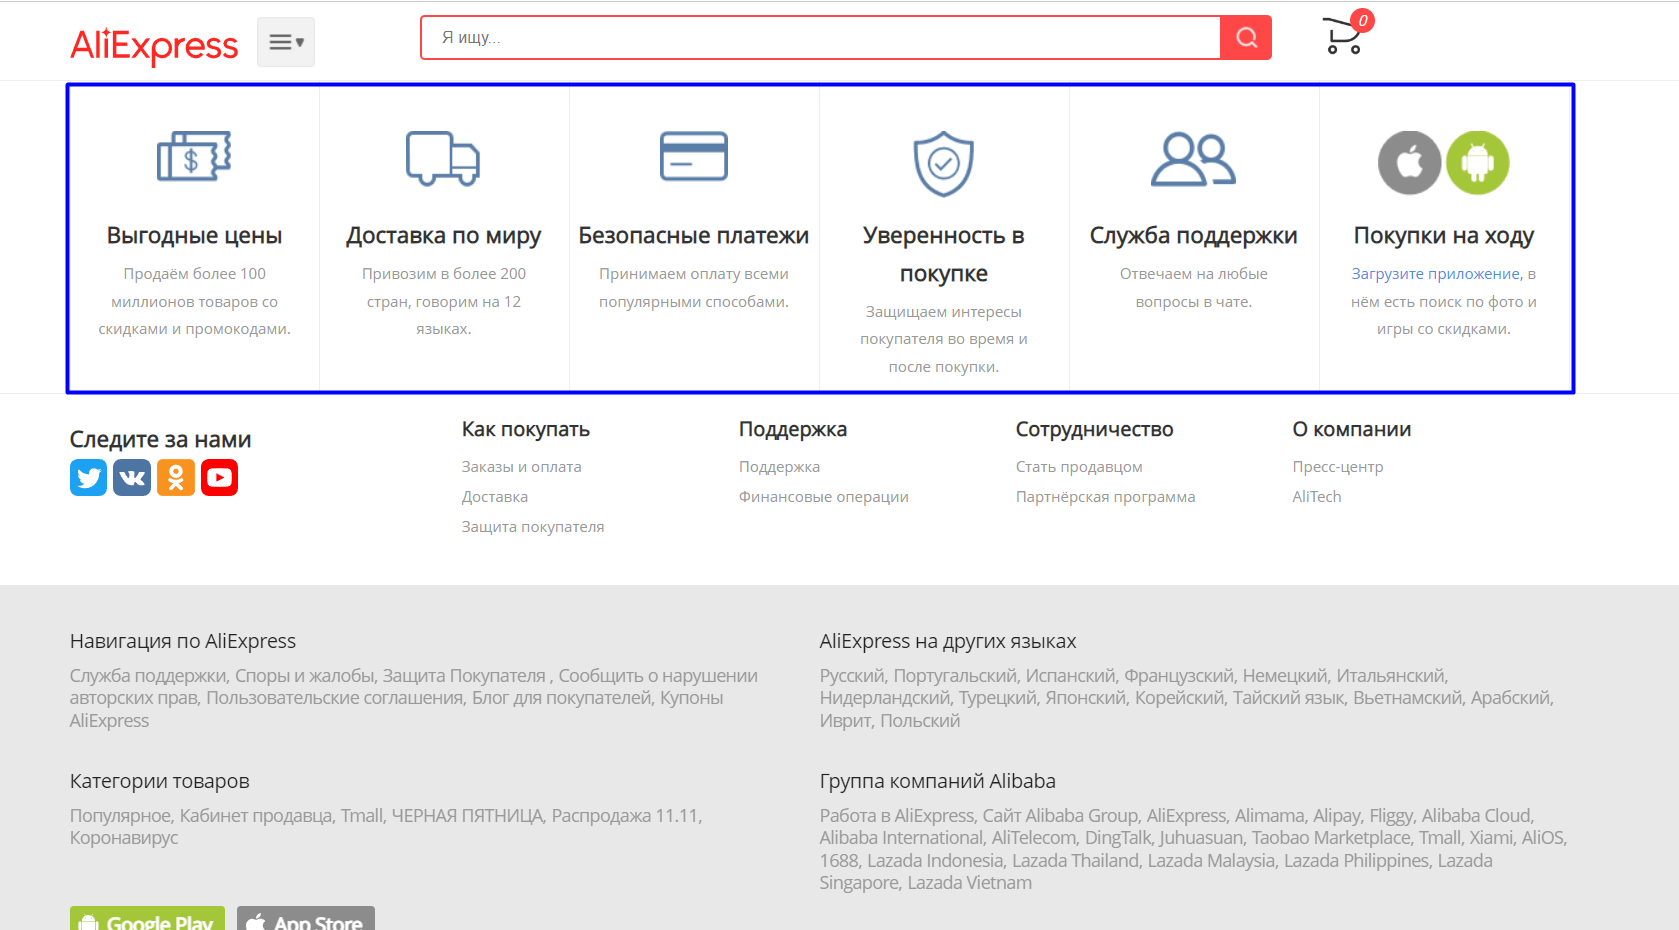Open Блог для покупателей link
This screenshot has height=930, width=1679.
561,698
